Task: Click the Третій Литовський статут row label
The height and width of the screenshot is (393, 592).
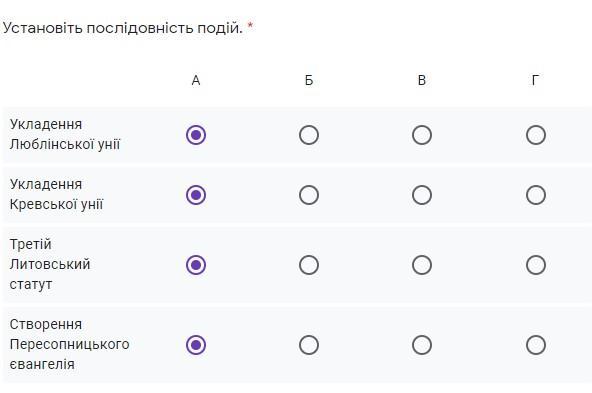Action: pos(50,264)
